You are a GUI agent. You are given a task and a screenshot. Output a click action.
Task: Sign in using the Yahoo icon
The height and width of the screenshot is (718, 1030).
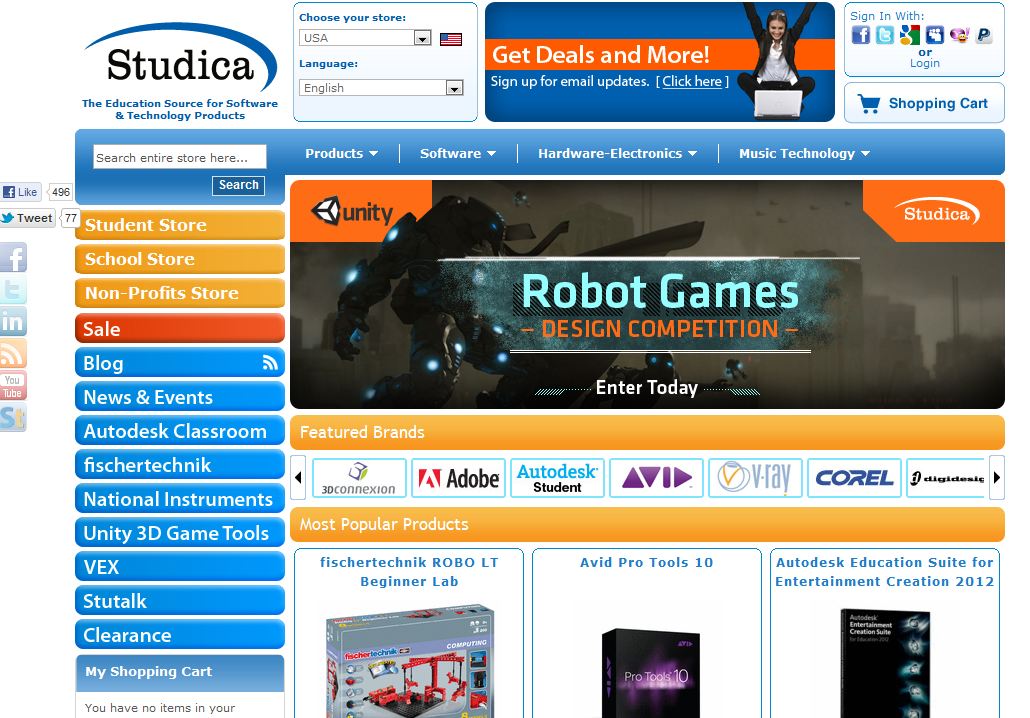coord(959,35)
